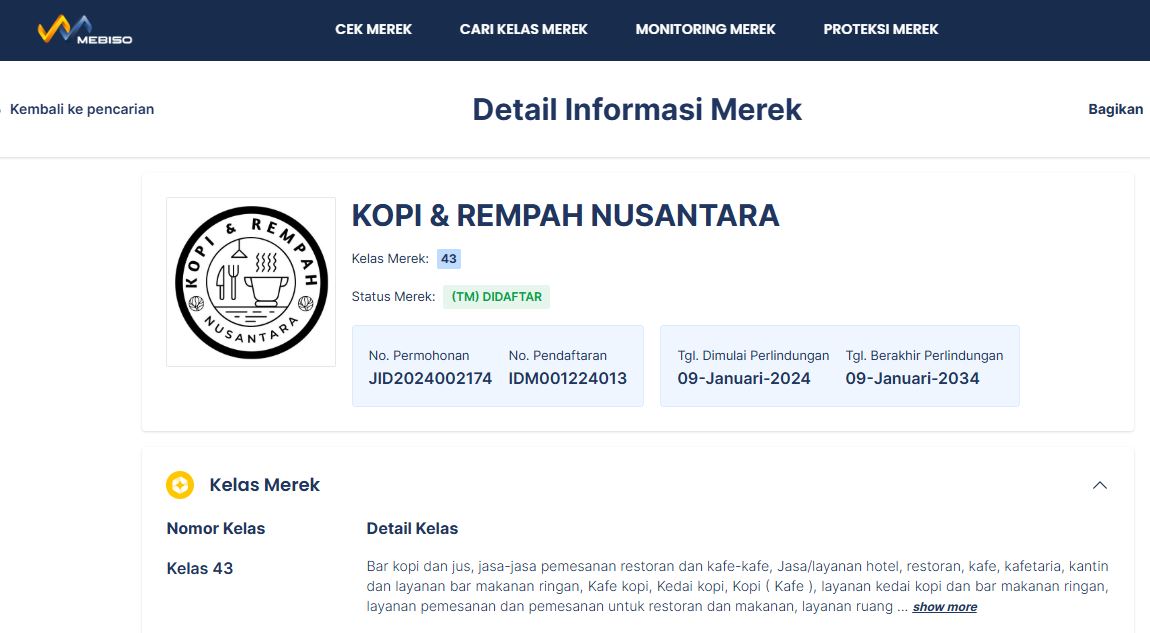The width and height of the screenshot is (1150, 633).
Task: Click Kembali ke pencarian link
Action: point(81,109)
